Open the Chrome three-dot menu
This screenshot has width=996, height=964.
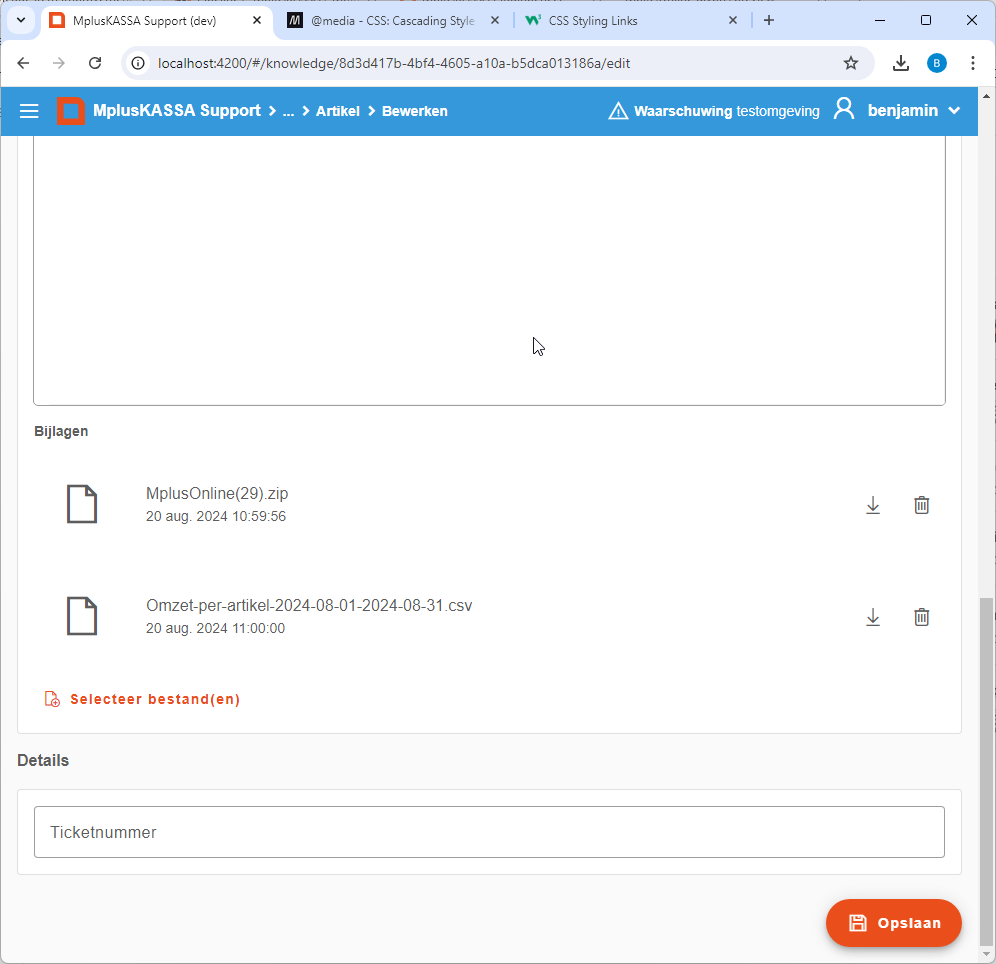click(972, 63)
